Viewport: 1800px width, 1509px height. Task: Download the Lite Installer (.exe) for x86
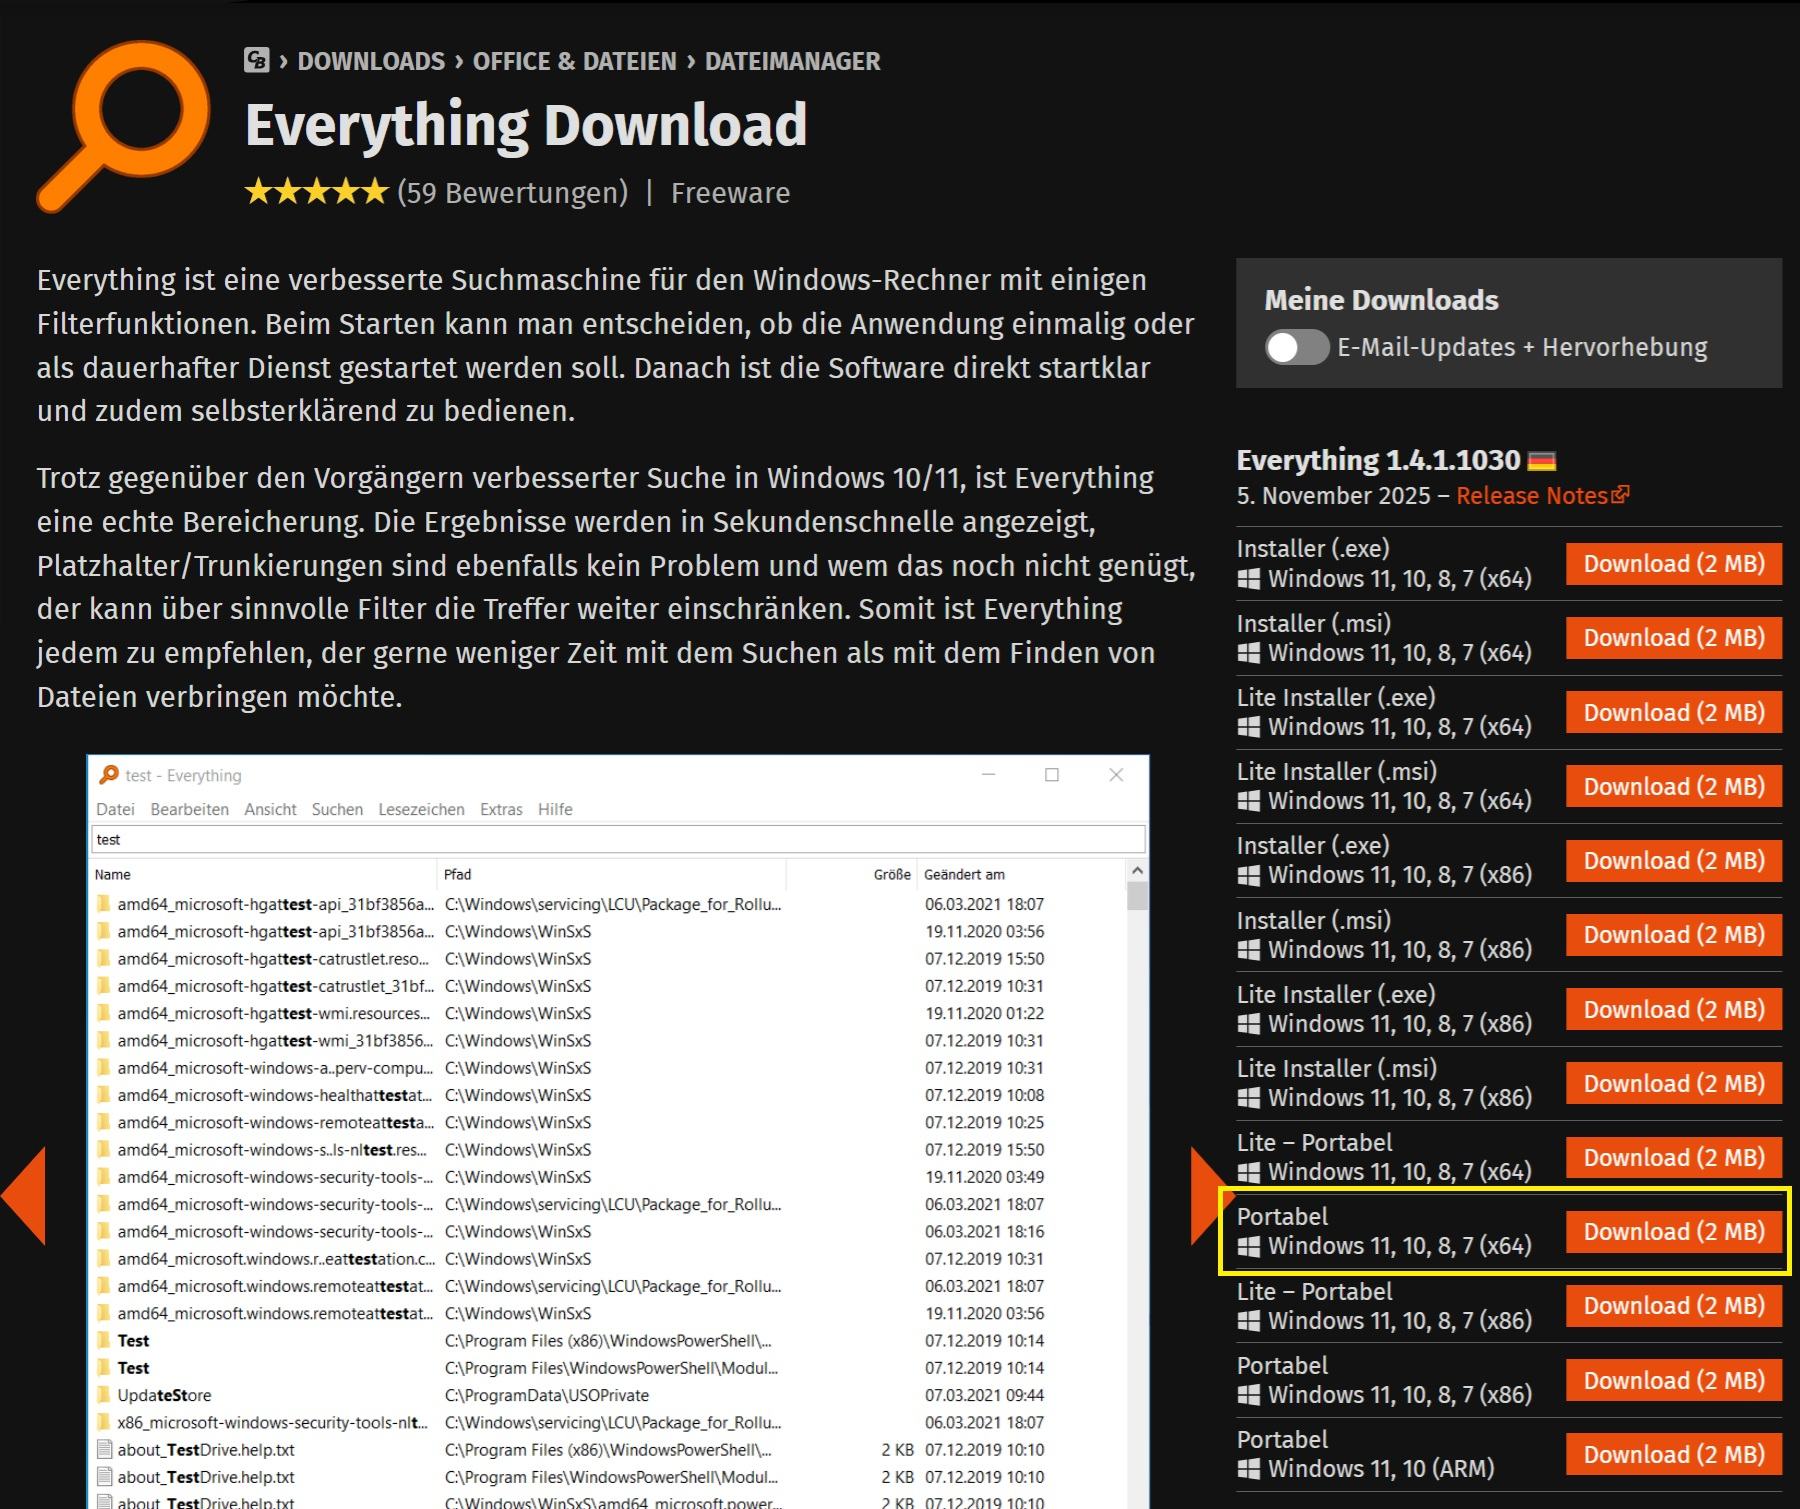[x=1674, y=1010]
